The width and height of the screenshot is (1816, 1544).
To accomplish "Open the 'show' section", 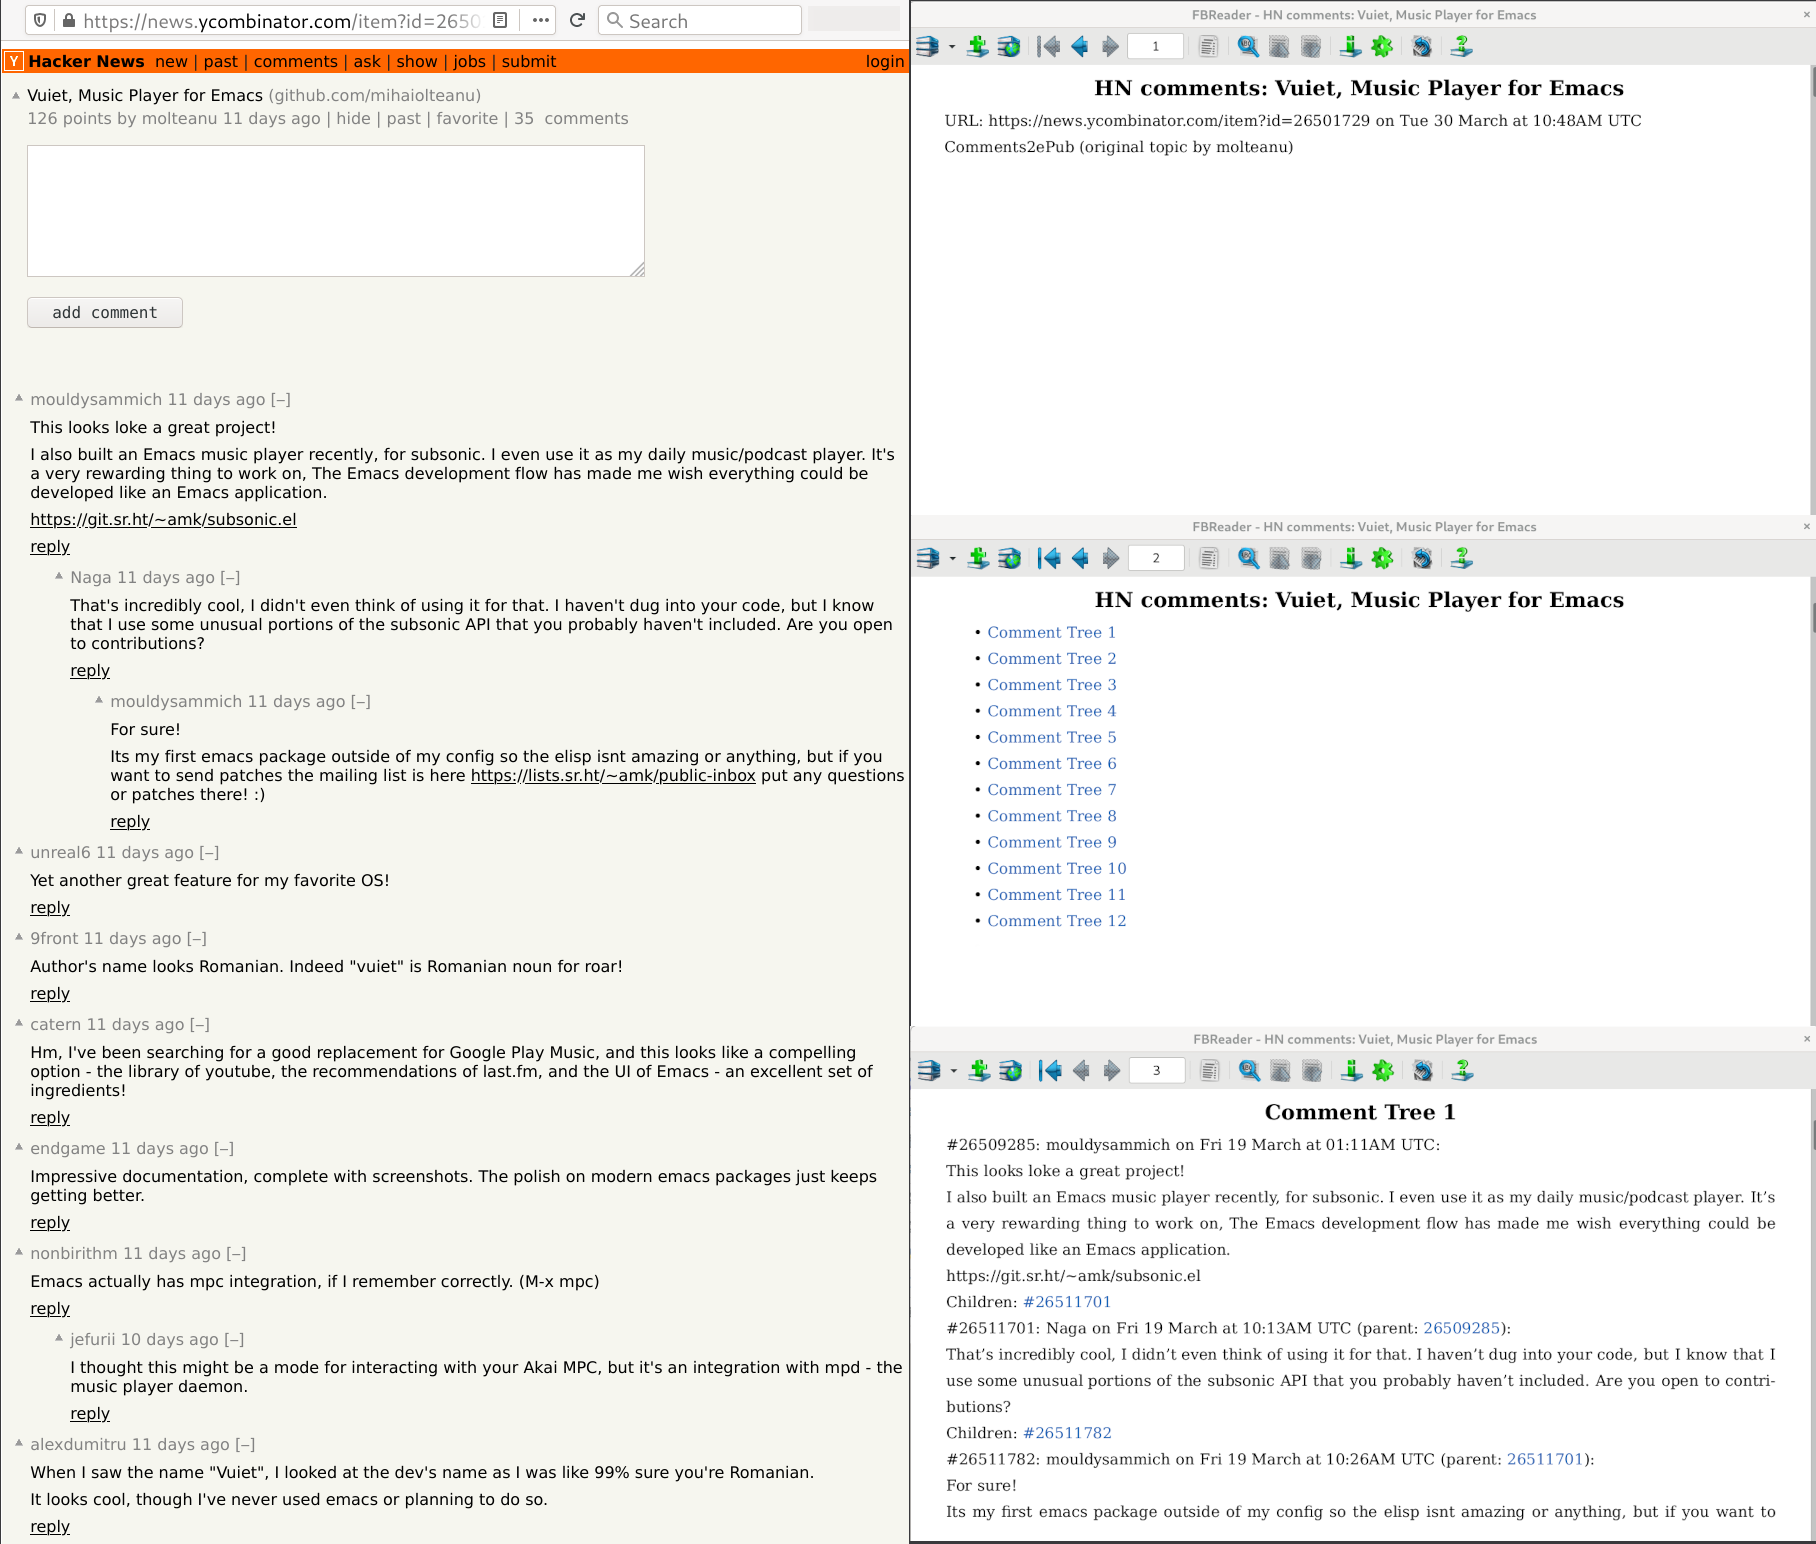I will tap(417, 61).
